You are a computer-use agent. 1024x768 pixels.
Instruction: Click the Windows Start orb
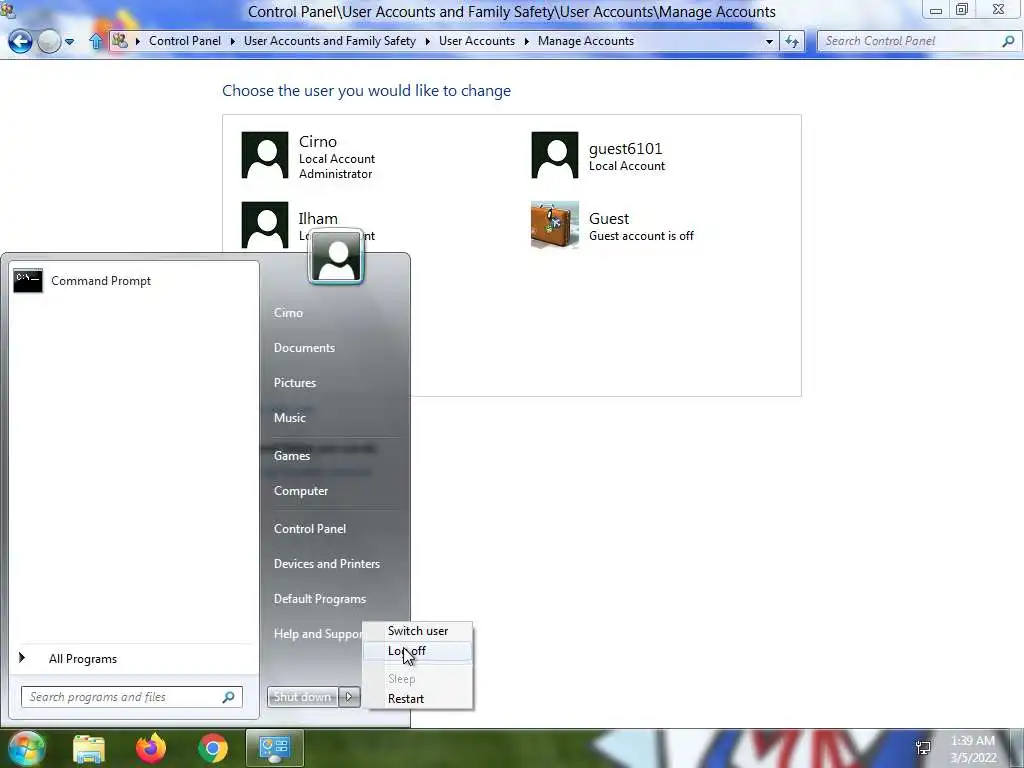pyautogui.click(x=25, y=748)
